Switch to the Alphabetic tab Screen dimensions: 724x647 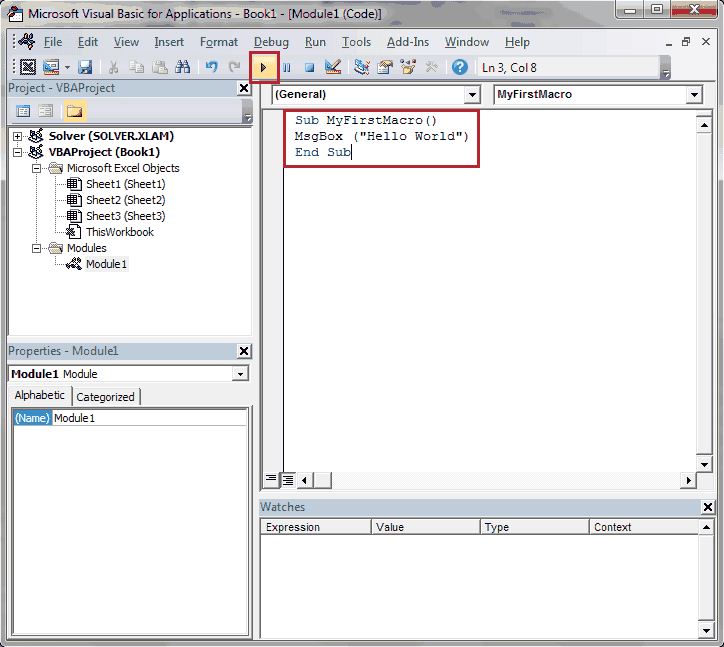tap(40, 395)
